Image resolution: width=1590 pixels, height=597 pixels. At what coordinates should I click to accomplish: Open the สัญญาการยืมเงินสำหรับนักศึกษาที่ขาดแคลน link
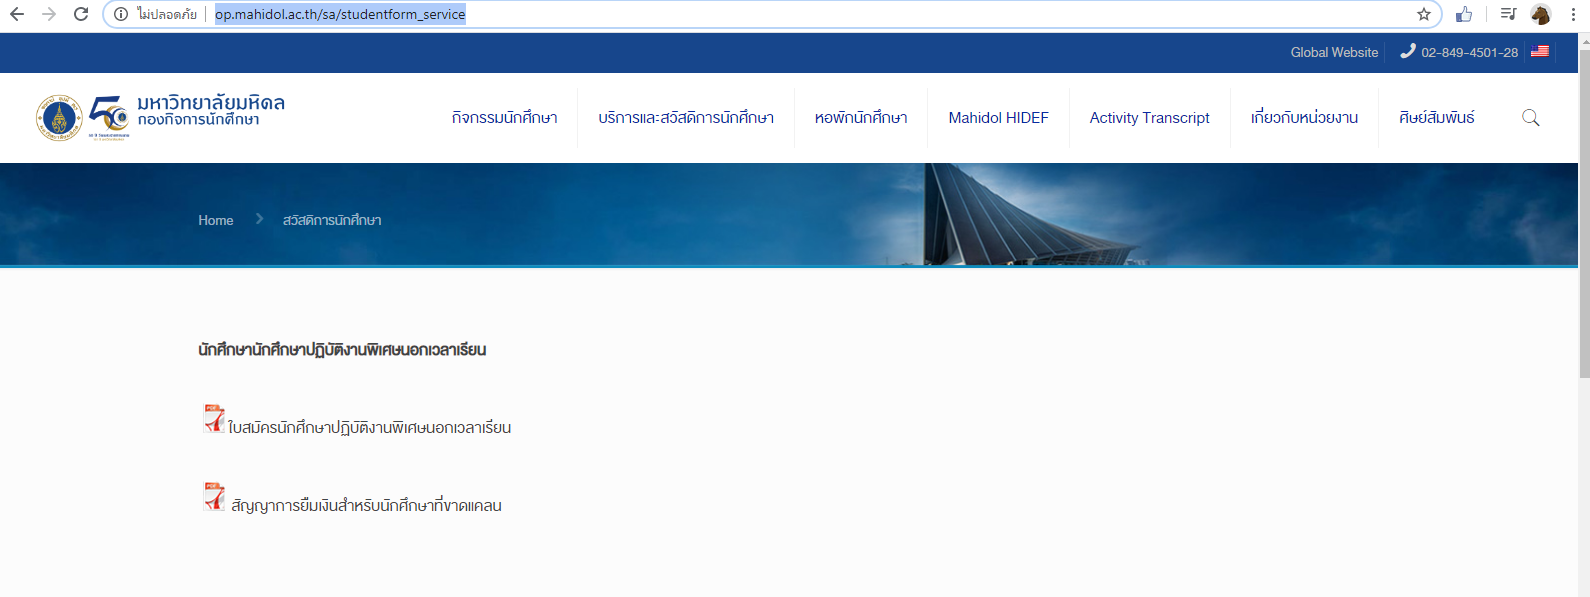click(x=366, y=506)
